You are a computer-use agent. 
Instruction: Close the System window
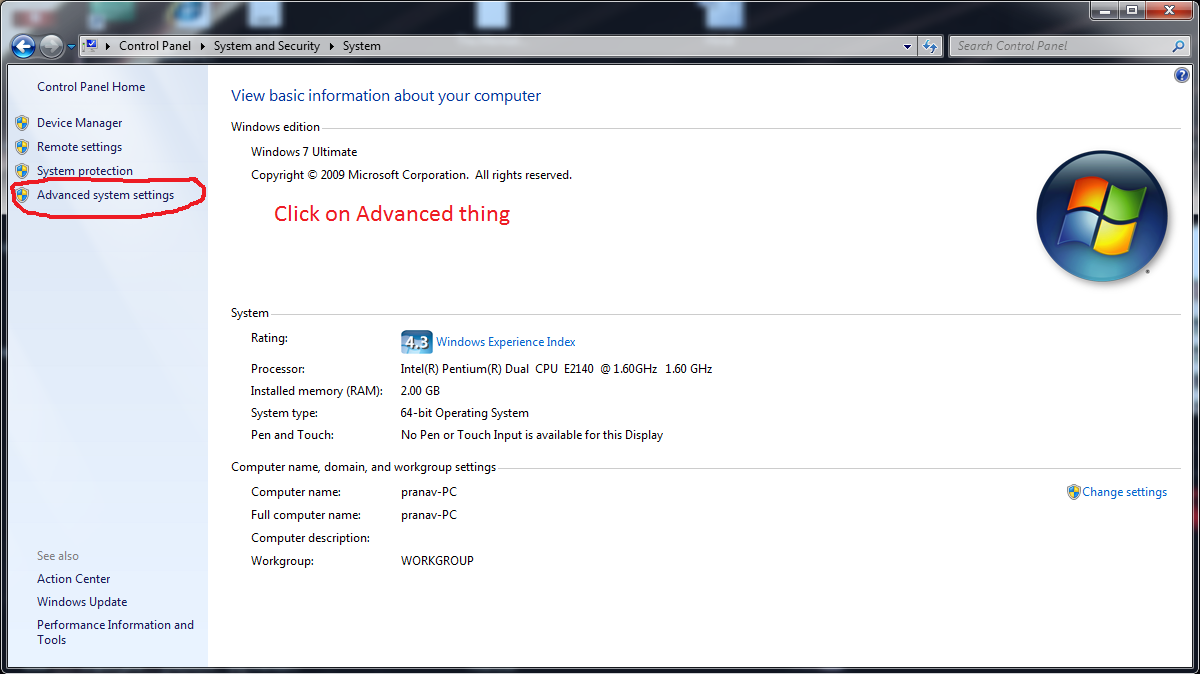[x=1169, y=10]
